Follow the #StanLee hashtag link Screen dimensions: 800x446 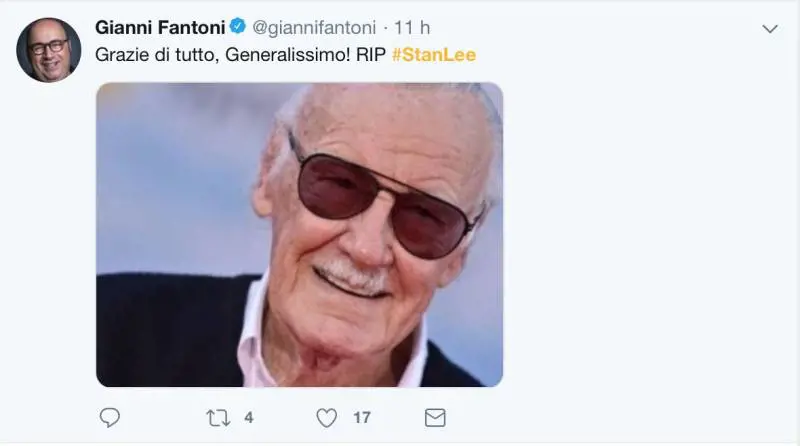(x=433, y=54)
